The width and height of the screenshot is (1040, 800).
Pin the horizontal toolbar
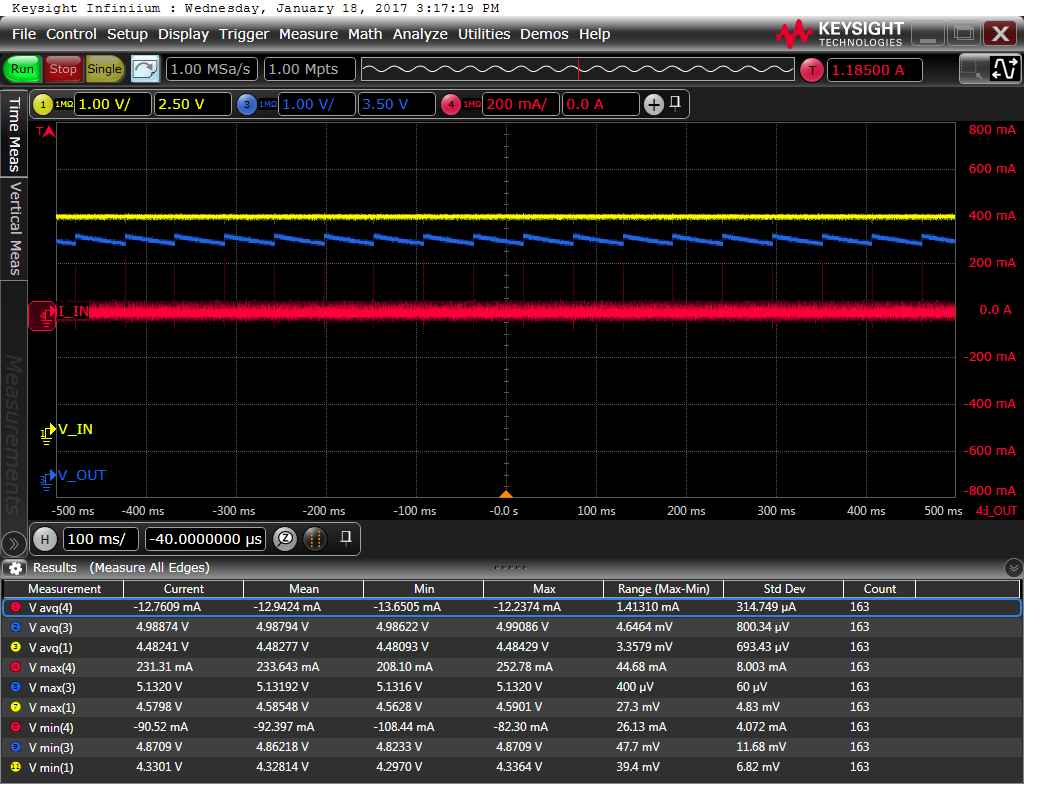click(x=346, y=537)
